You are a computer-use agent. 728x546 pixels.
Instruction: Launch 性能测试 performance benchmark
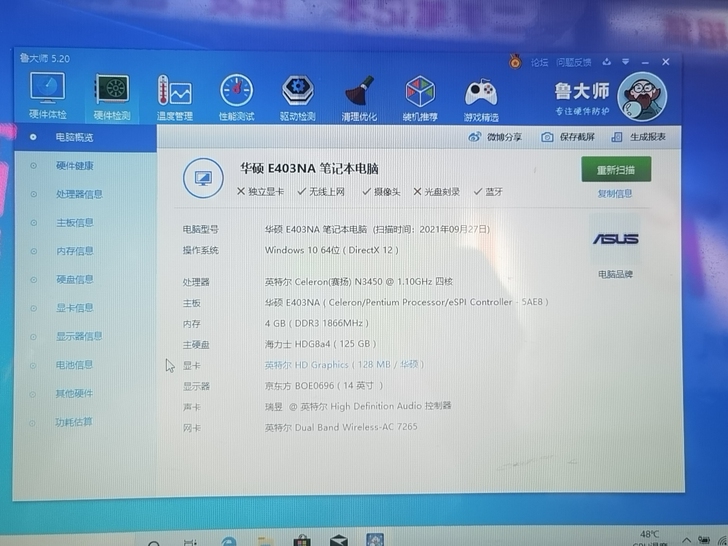[236, 98]
